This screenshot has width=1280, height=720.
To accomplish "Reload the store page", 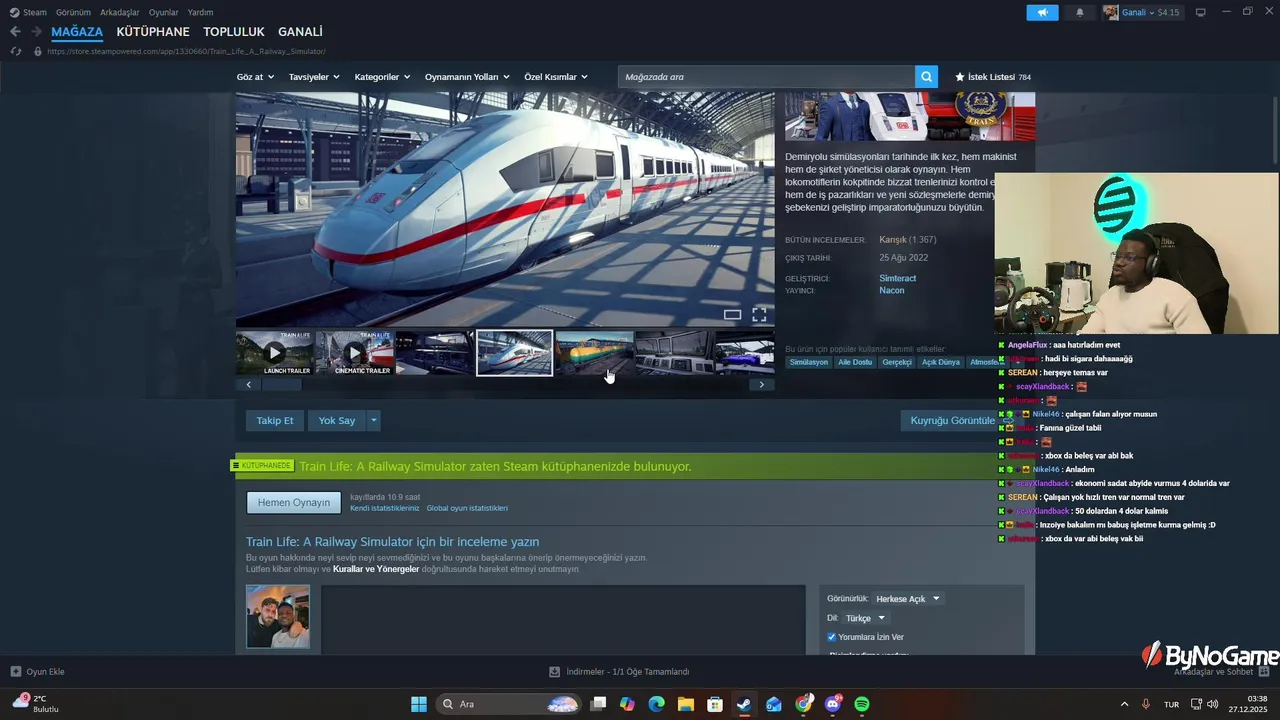I will 15,51.
